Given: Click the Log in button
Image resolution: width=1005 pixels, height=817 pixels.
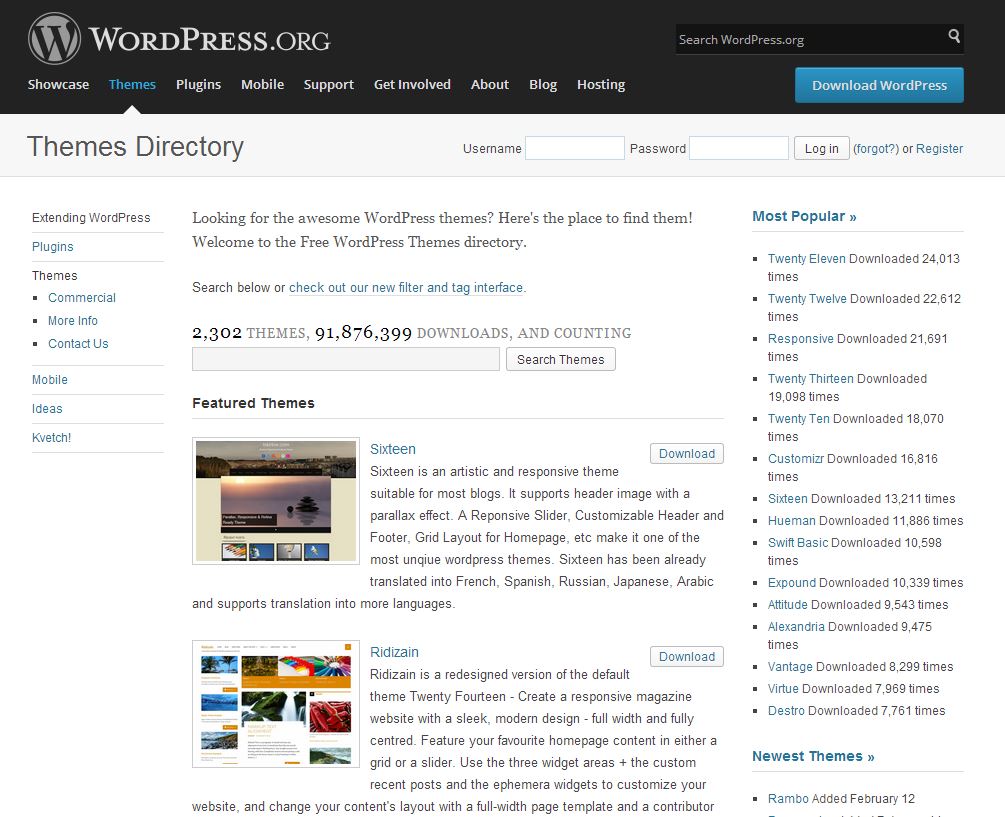Looking at the screenshot, I should coord(822,148).
